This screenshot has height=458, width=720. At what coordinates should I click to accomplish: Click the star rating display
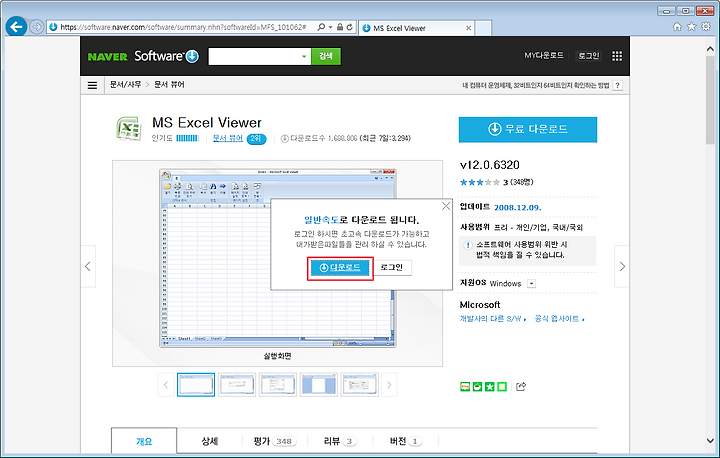click(x=480, y=182)
